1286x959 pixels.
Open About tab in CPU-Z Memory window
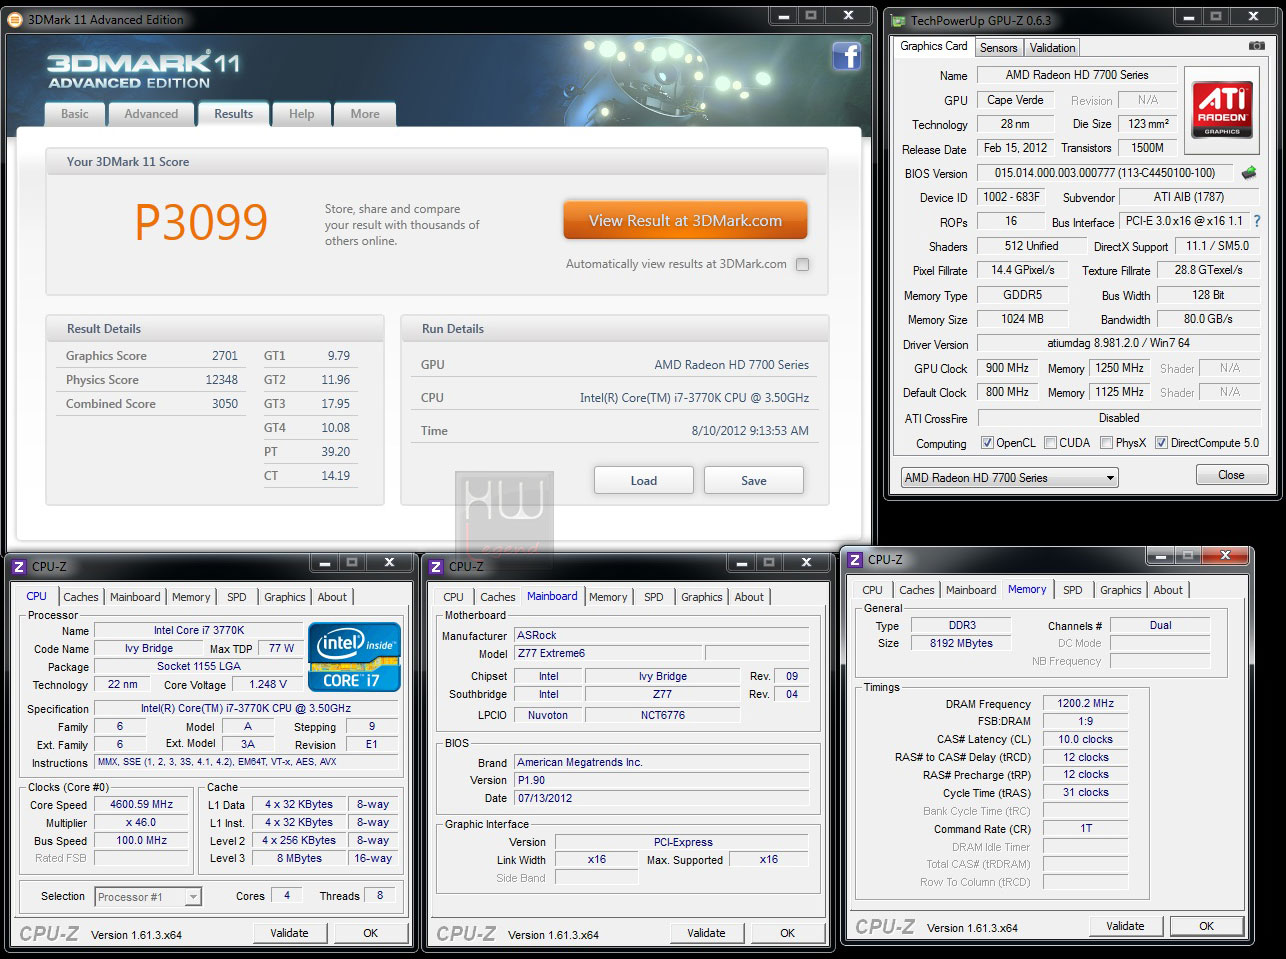coord(1168,590)
